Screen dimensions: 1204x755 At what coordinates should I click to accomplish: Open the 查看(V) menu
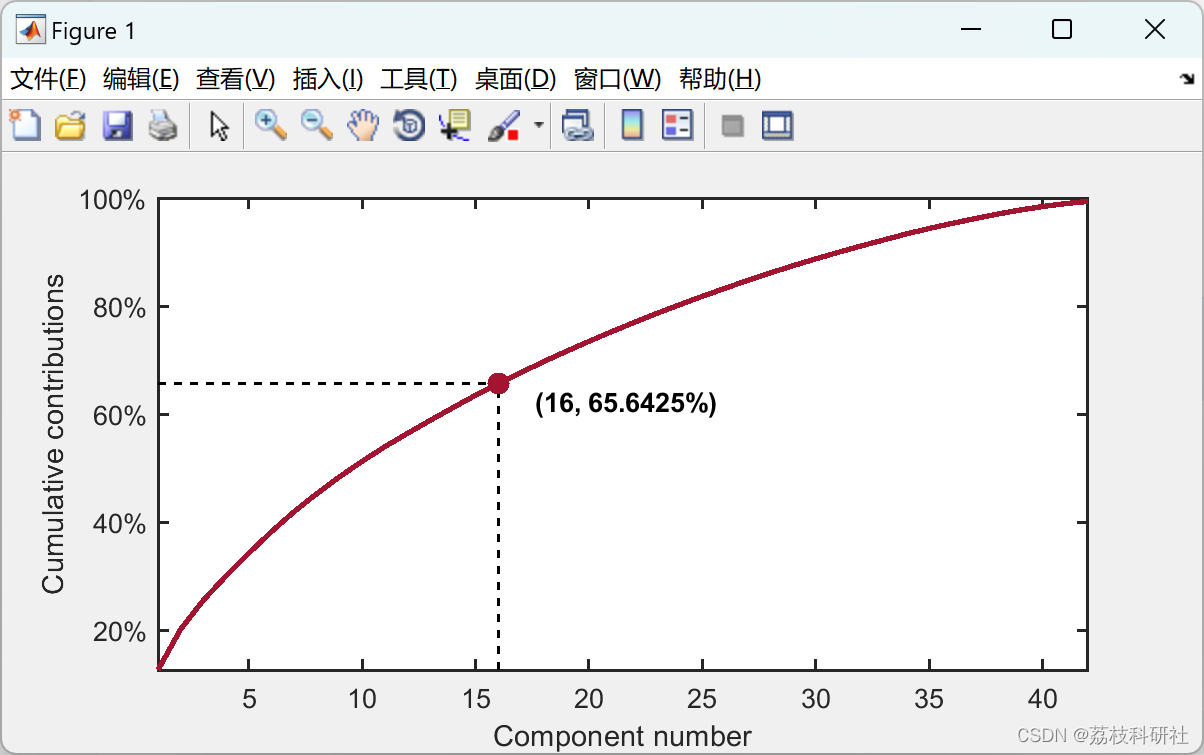pyautogui.click(x=235, y=79)
